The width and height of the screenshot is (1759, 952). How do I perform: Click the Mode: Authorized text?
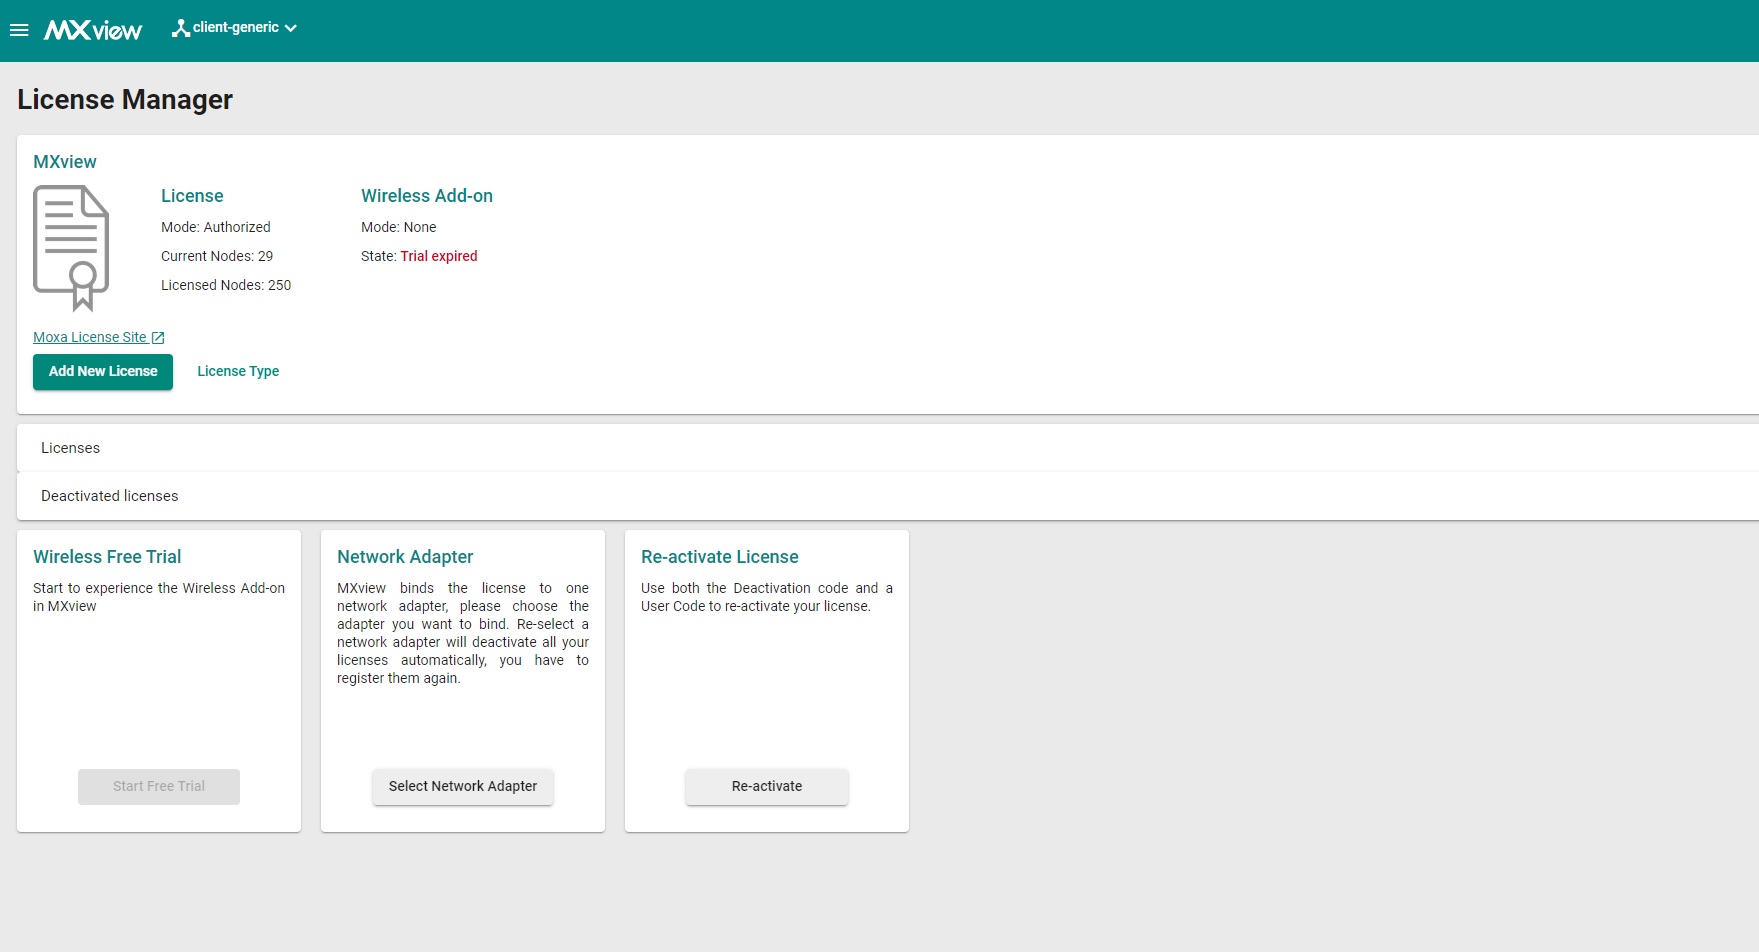[x=216, y=227]
